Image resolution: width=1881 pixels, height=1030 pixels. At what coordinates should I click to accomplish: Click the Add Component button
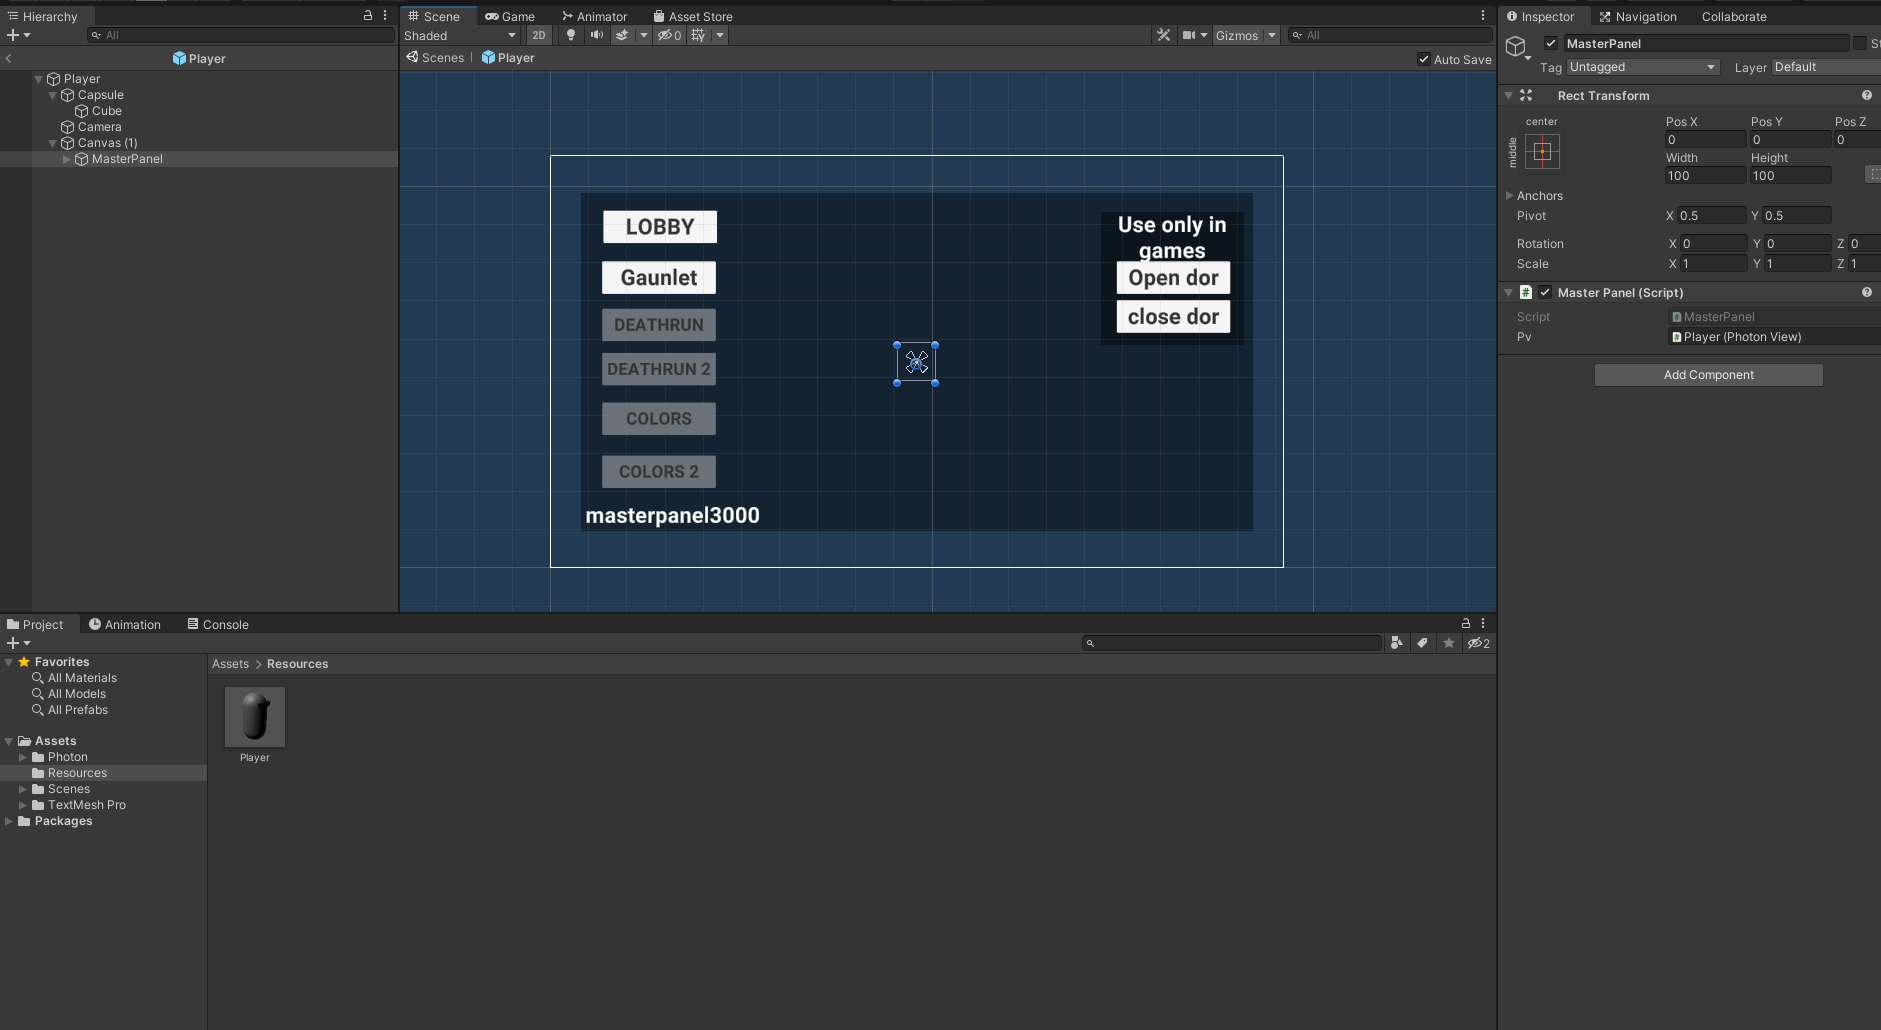[x=1708, y=374]
